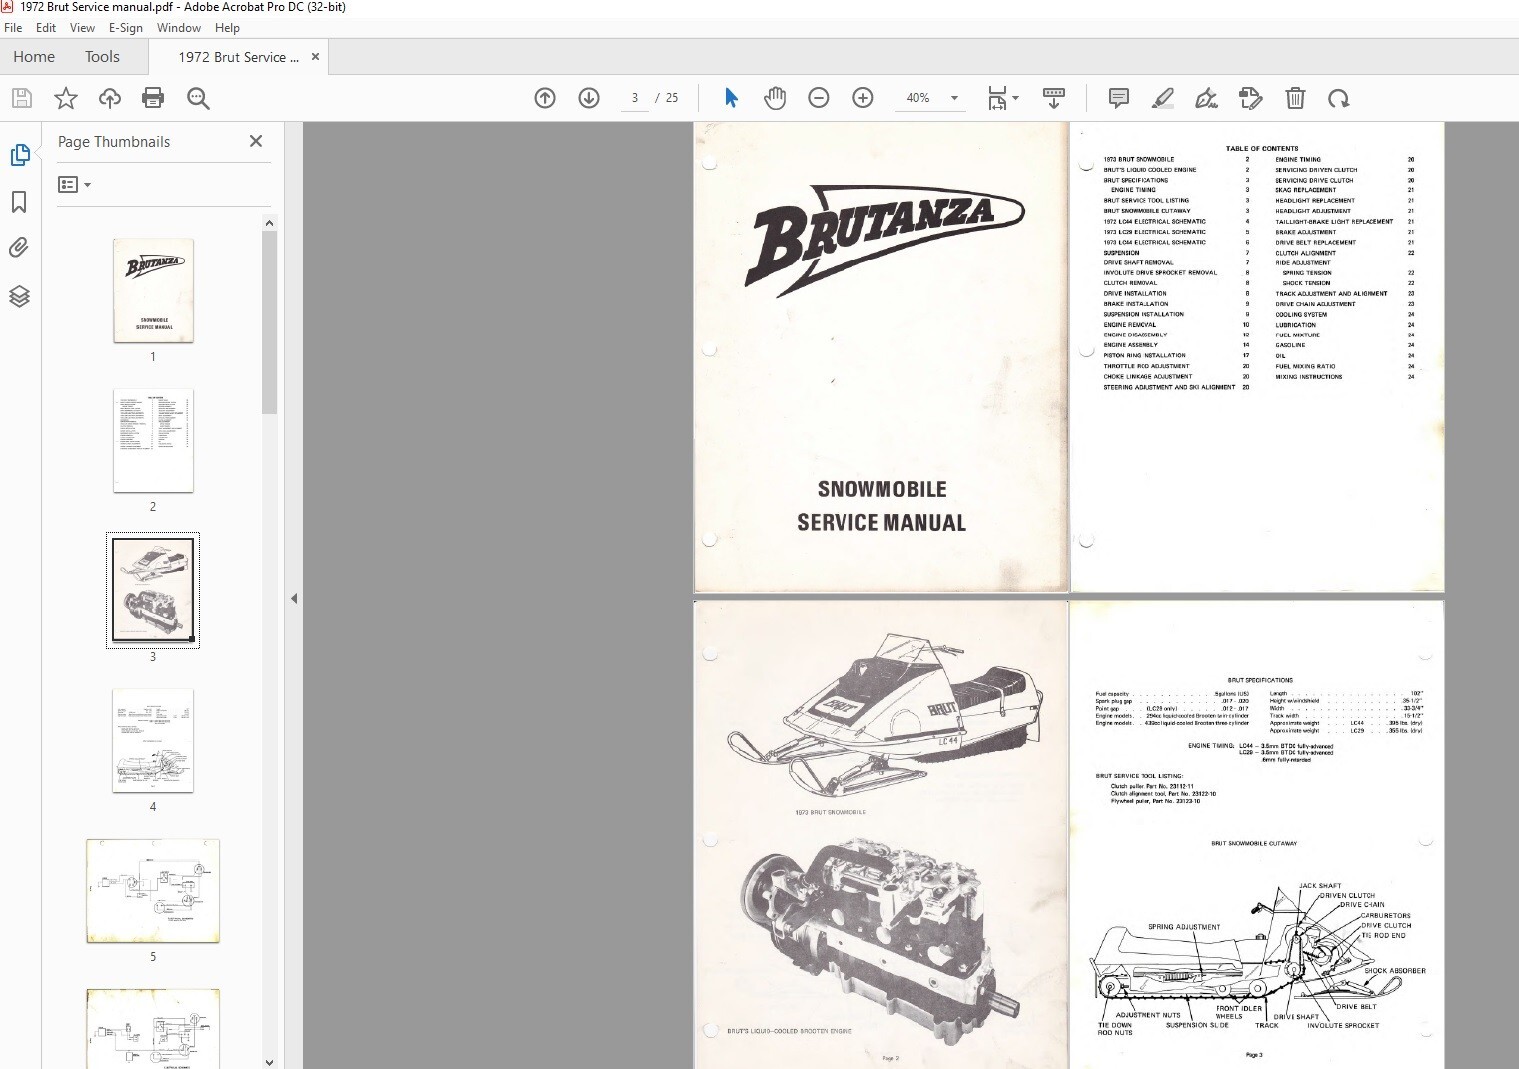The image size is (1519, 1069).
Task: Click the Delete pages trash icon
Action: [1296, 98]
